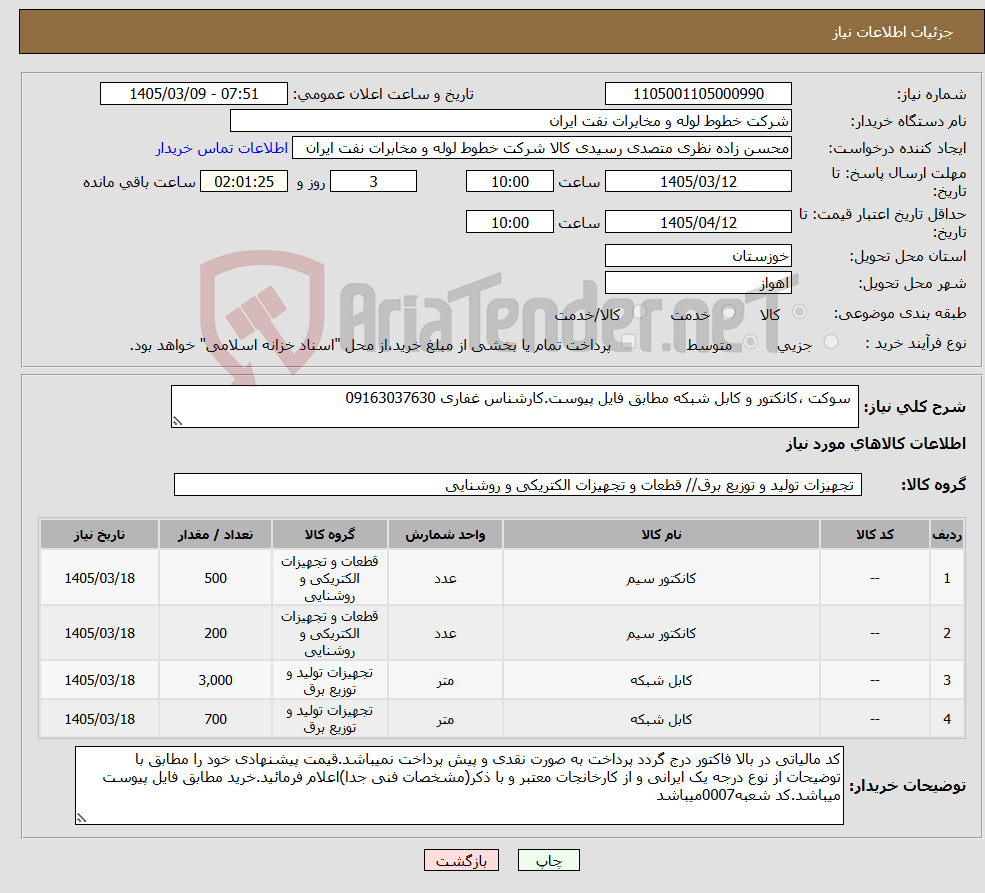Click the price validity date 1405/04/12
The height and width of the screenshot is (893, 985).
(x=698, y=222)
